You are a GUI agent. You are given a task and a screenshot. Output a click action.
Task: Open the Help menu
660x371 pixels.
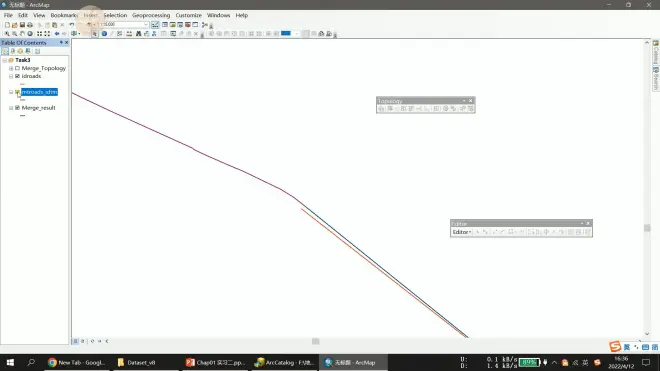242,15
